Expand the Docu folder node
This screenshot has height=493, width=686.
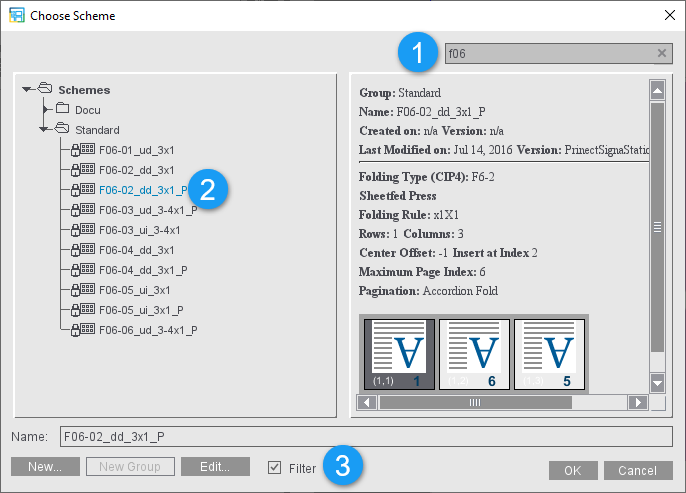pos(45,110)
